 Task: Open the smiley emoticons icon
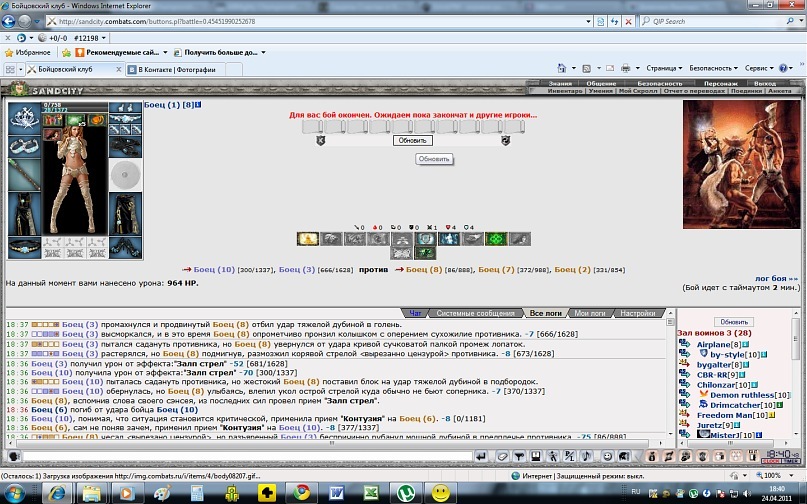(607, 456)
